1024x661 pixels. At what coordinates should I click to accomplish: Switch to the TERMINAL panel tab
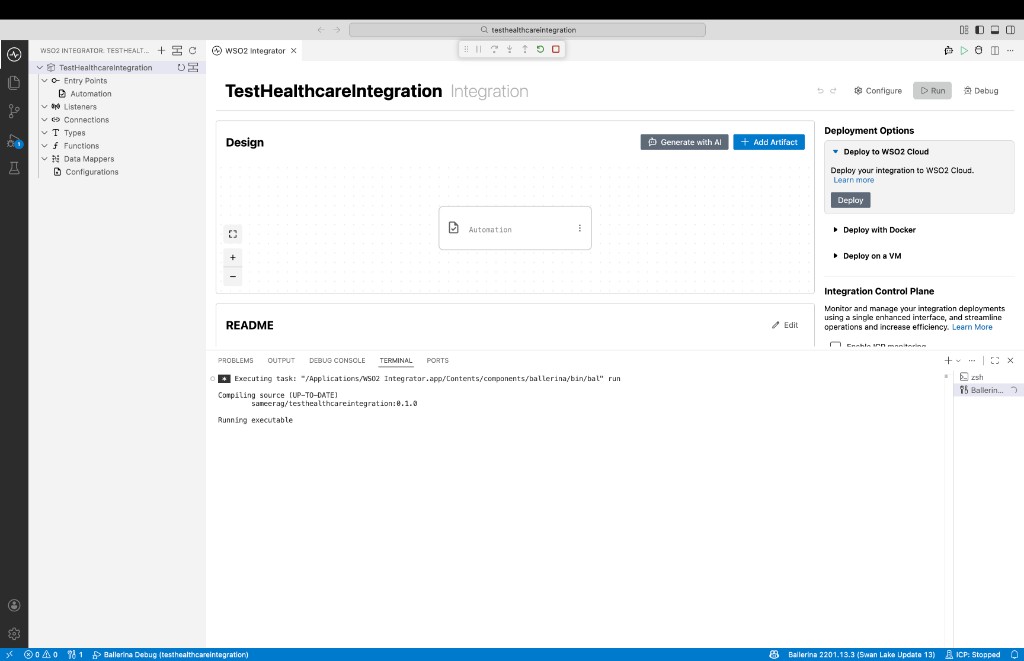(x=396, y=361)
